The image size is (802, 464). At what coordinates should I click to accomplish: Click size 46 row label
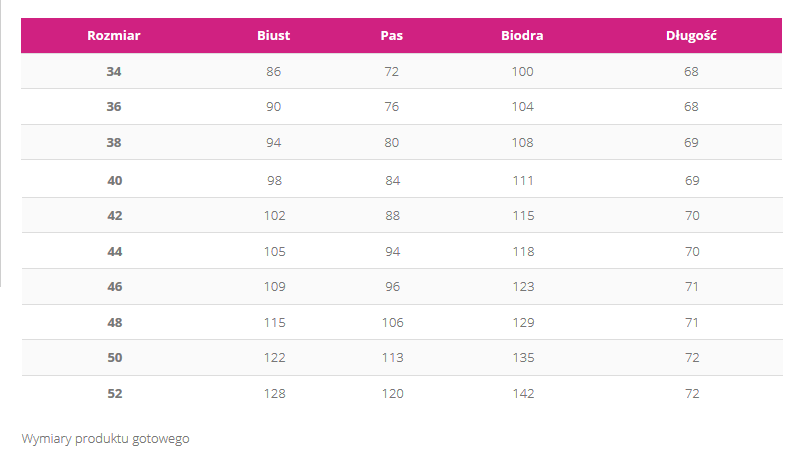point(114,287)
